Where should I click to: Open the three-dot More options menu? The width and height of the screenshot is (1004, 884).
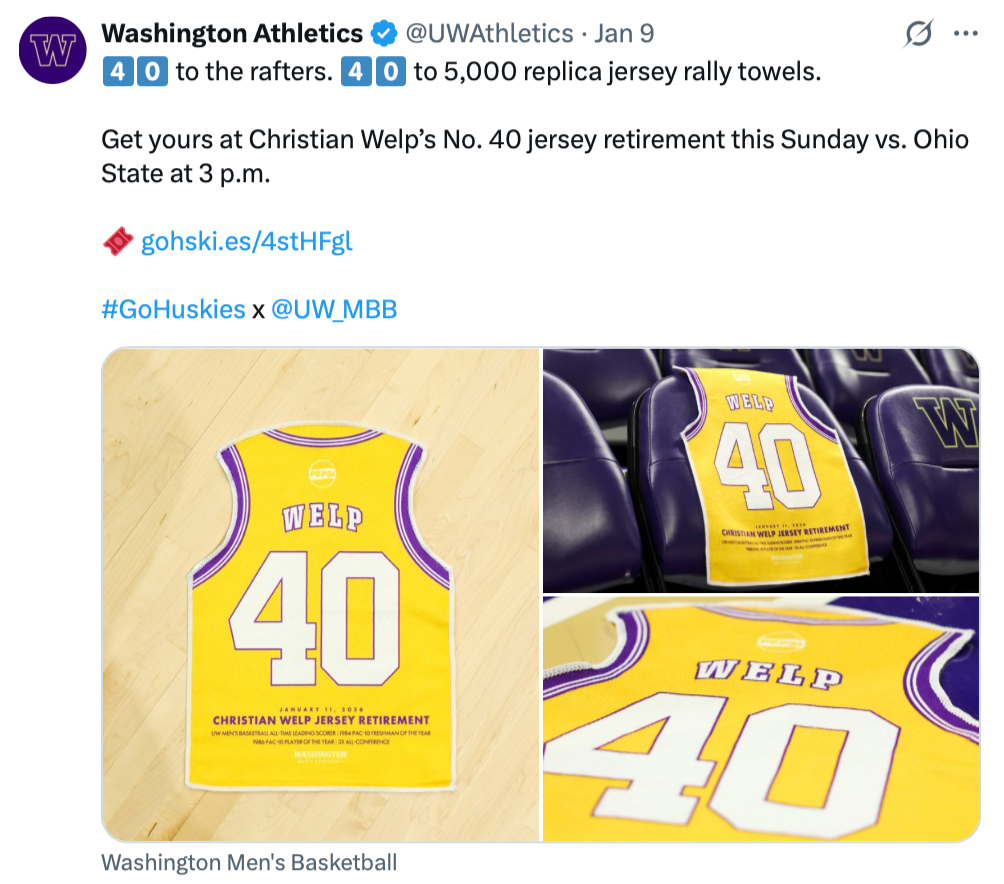pos(965,34)
